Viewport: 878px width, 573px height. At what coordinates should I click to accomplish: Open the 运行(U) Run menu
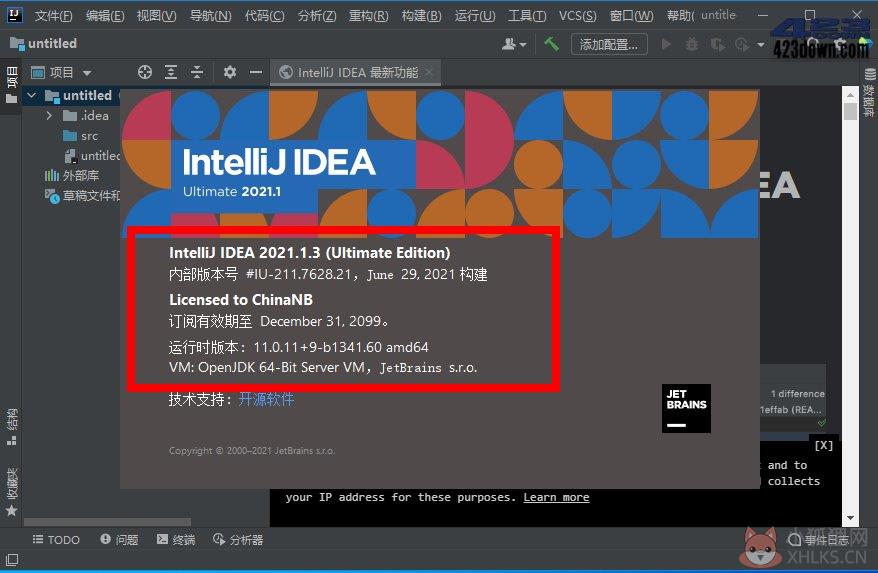[x=475, y=16]
